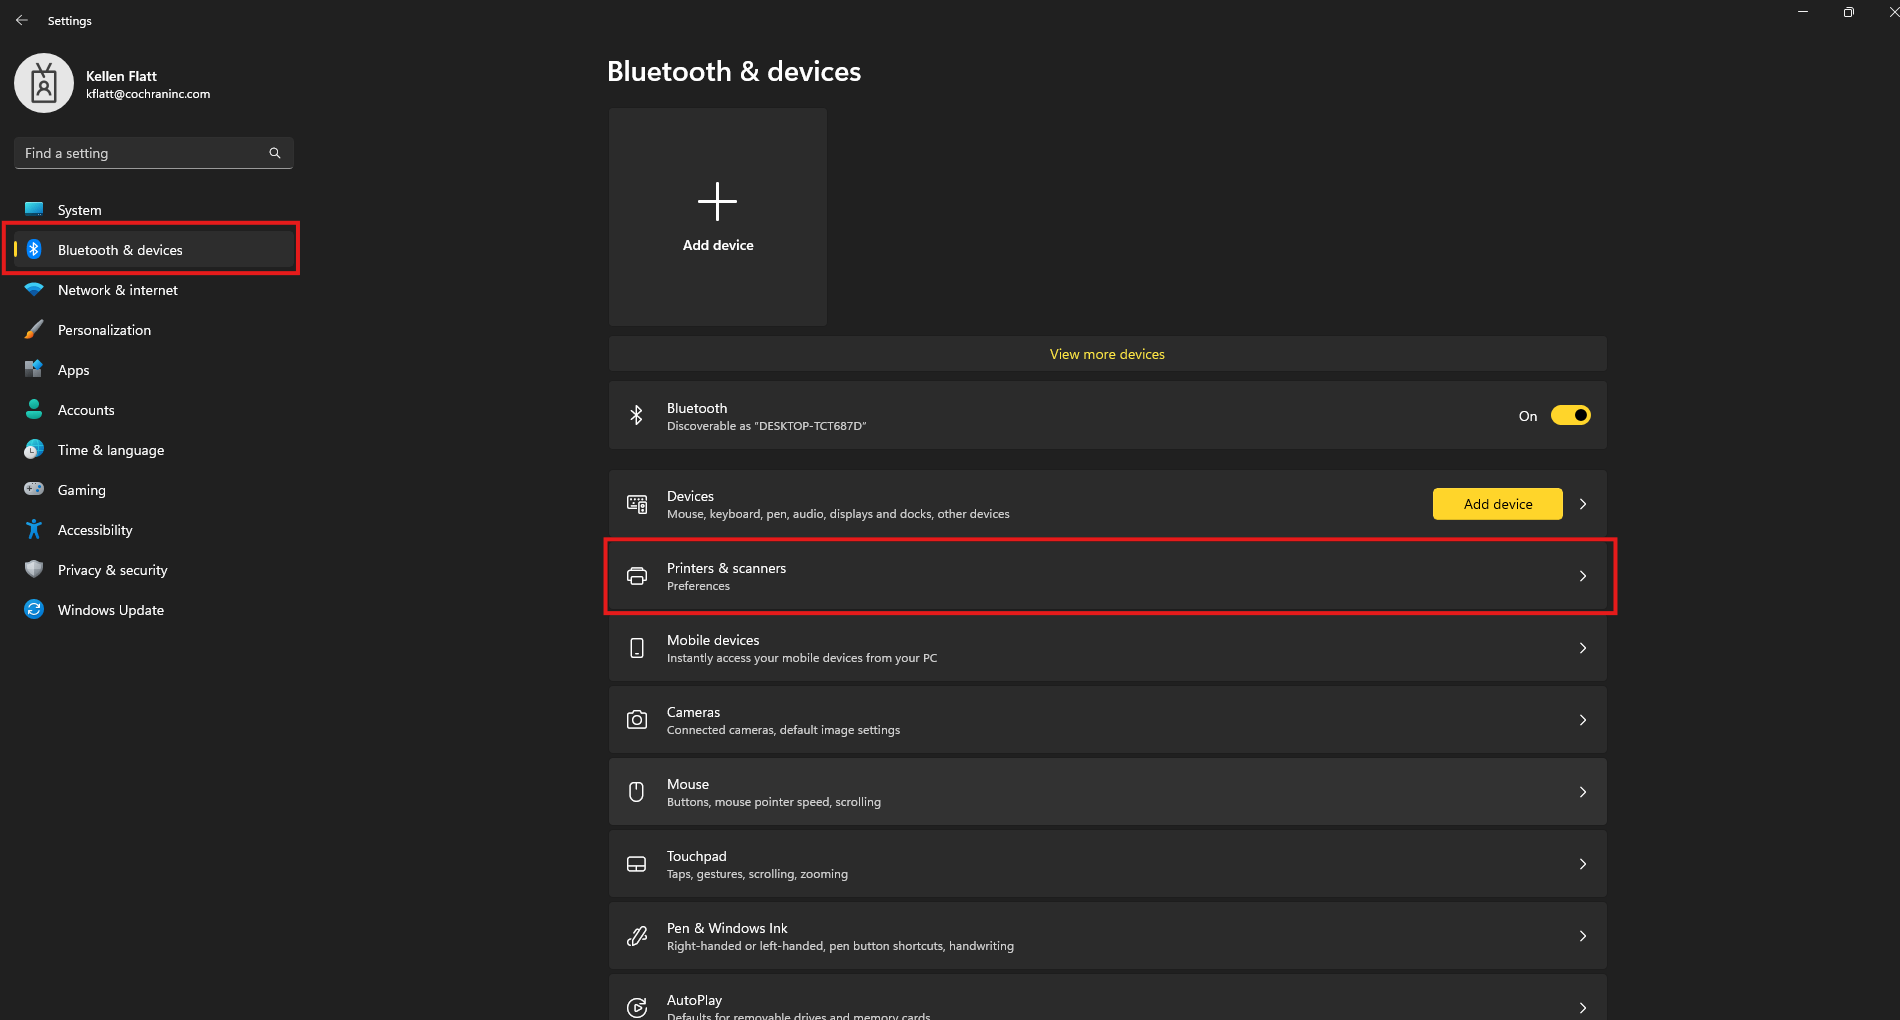Click the Personalization paintbrush icon
Screen dimensions: 1900x1020
click(x=34, y=329)
